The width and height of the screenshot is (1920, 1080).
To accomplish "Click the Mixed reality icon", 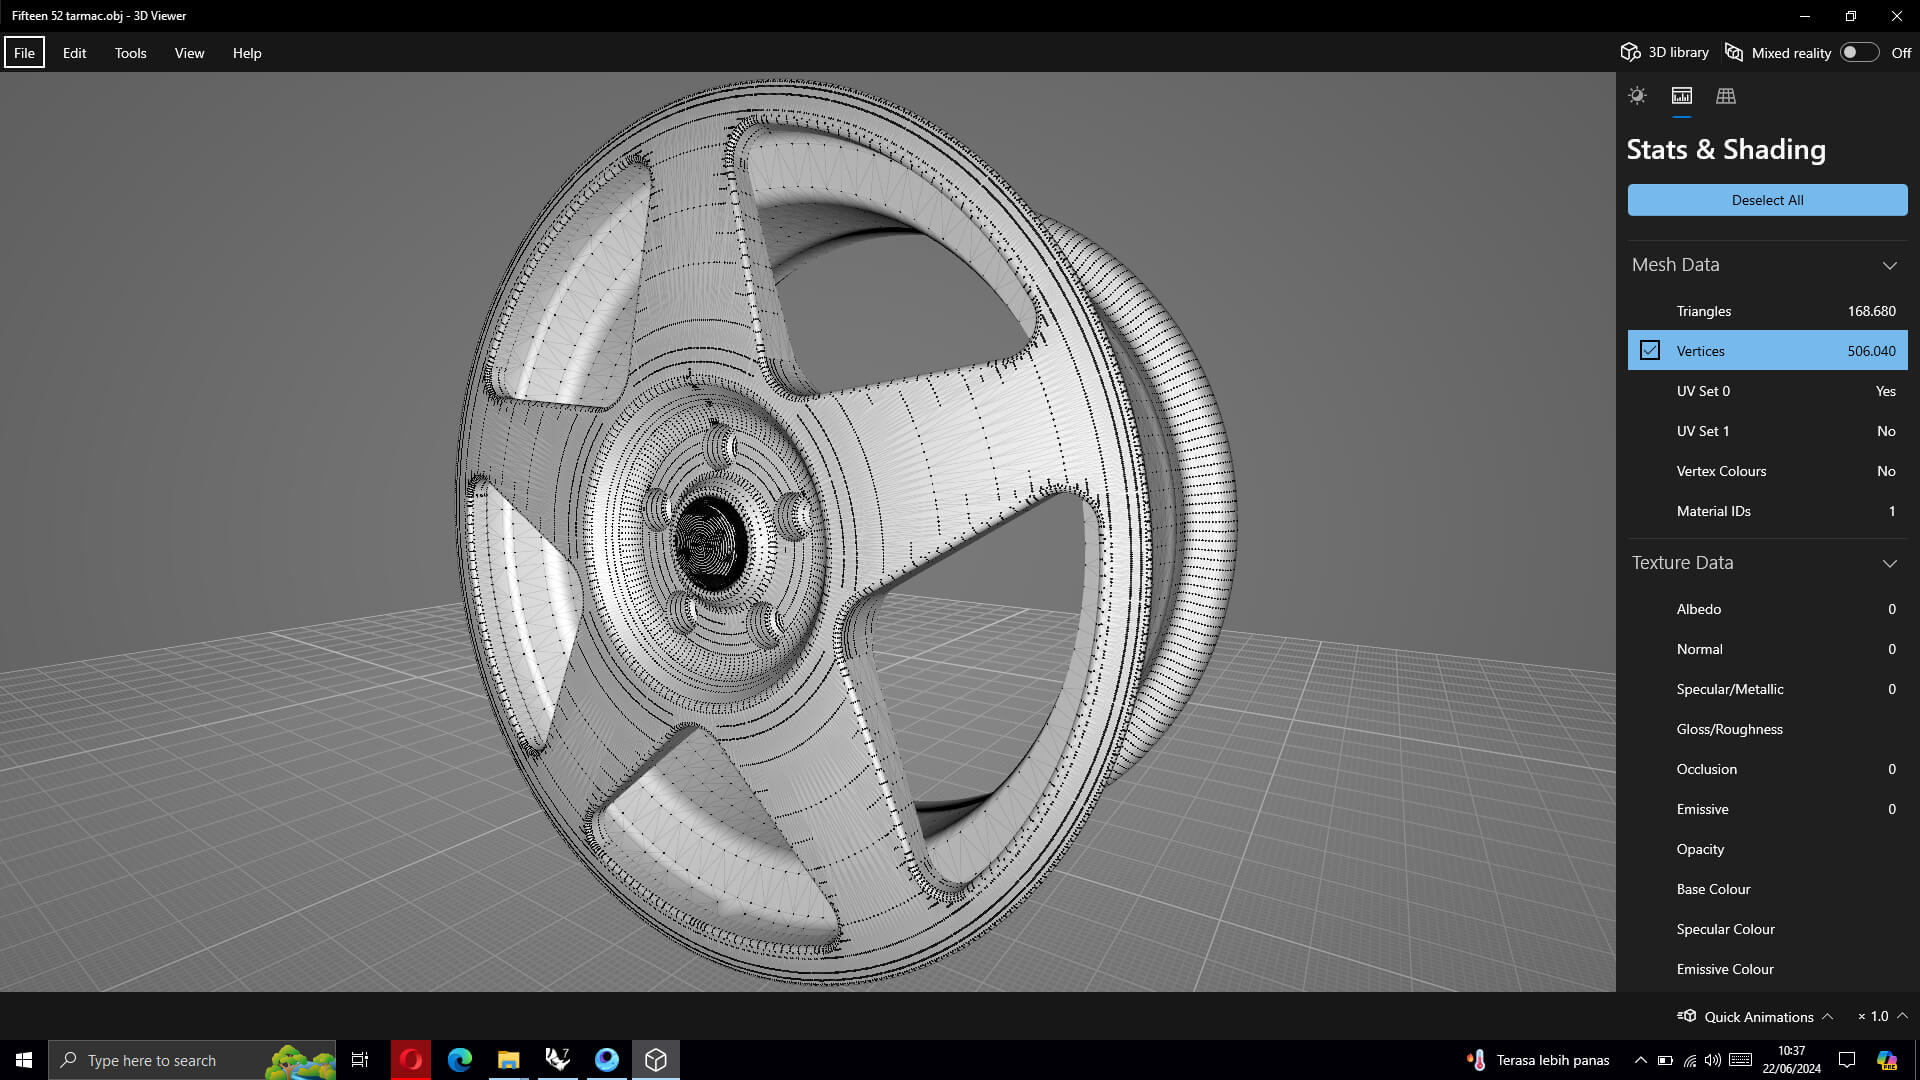I will tap(1734, 52).
